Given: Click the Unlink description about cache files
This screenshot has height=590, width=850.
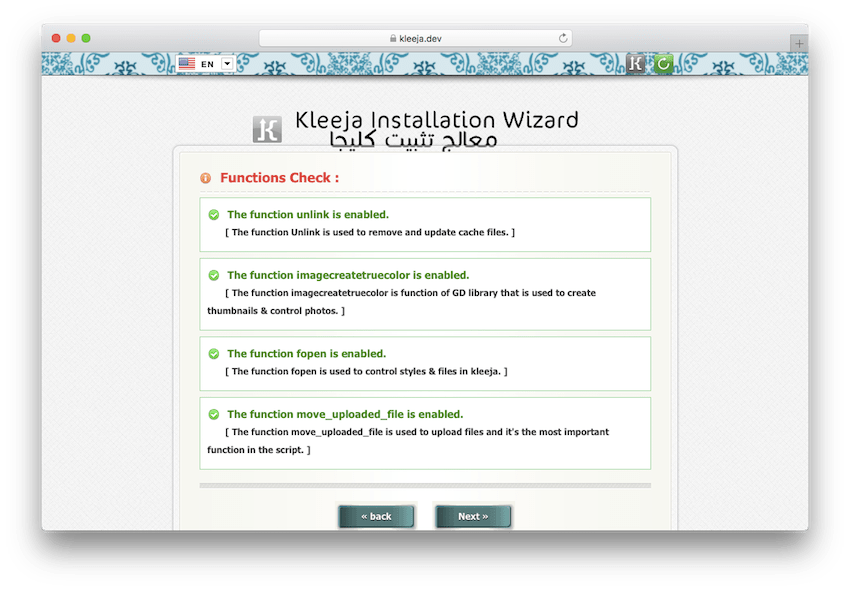Looking at the screenshot, I should pos(370,232).
